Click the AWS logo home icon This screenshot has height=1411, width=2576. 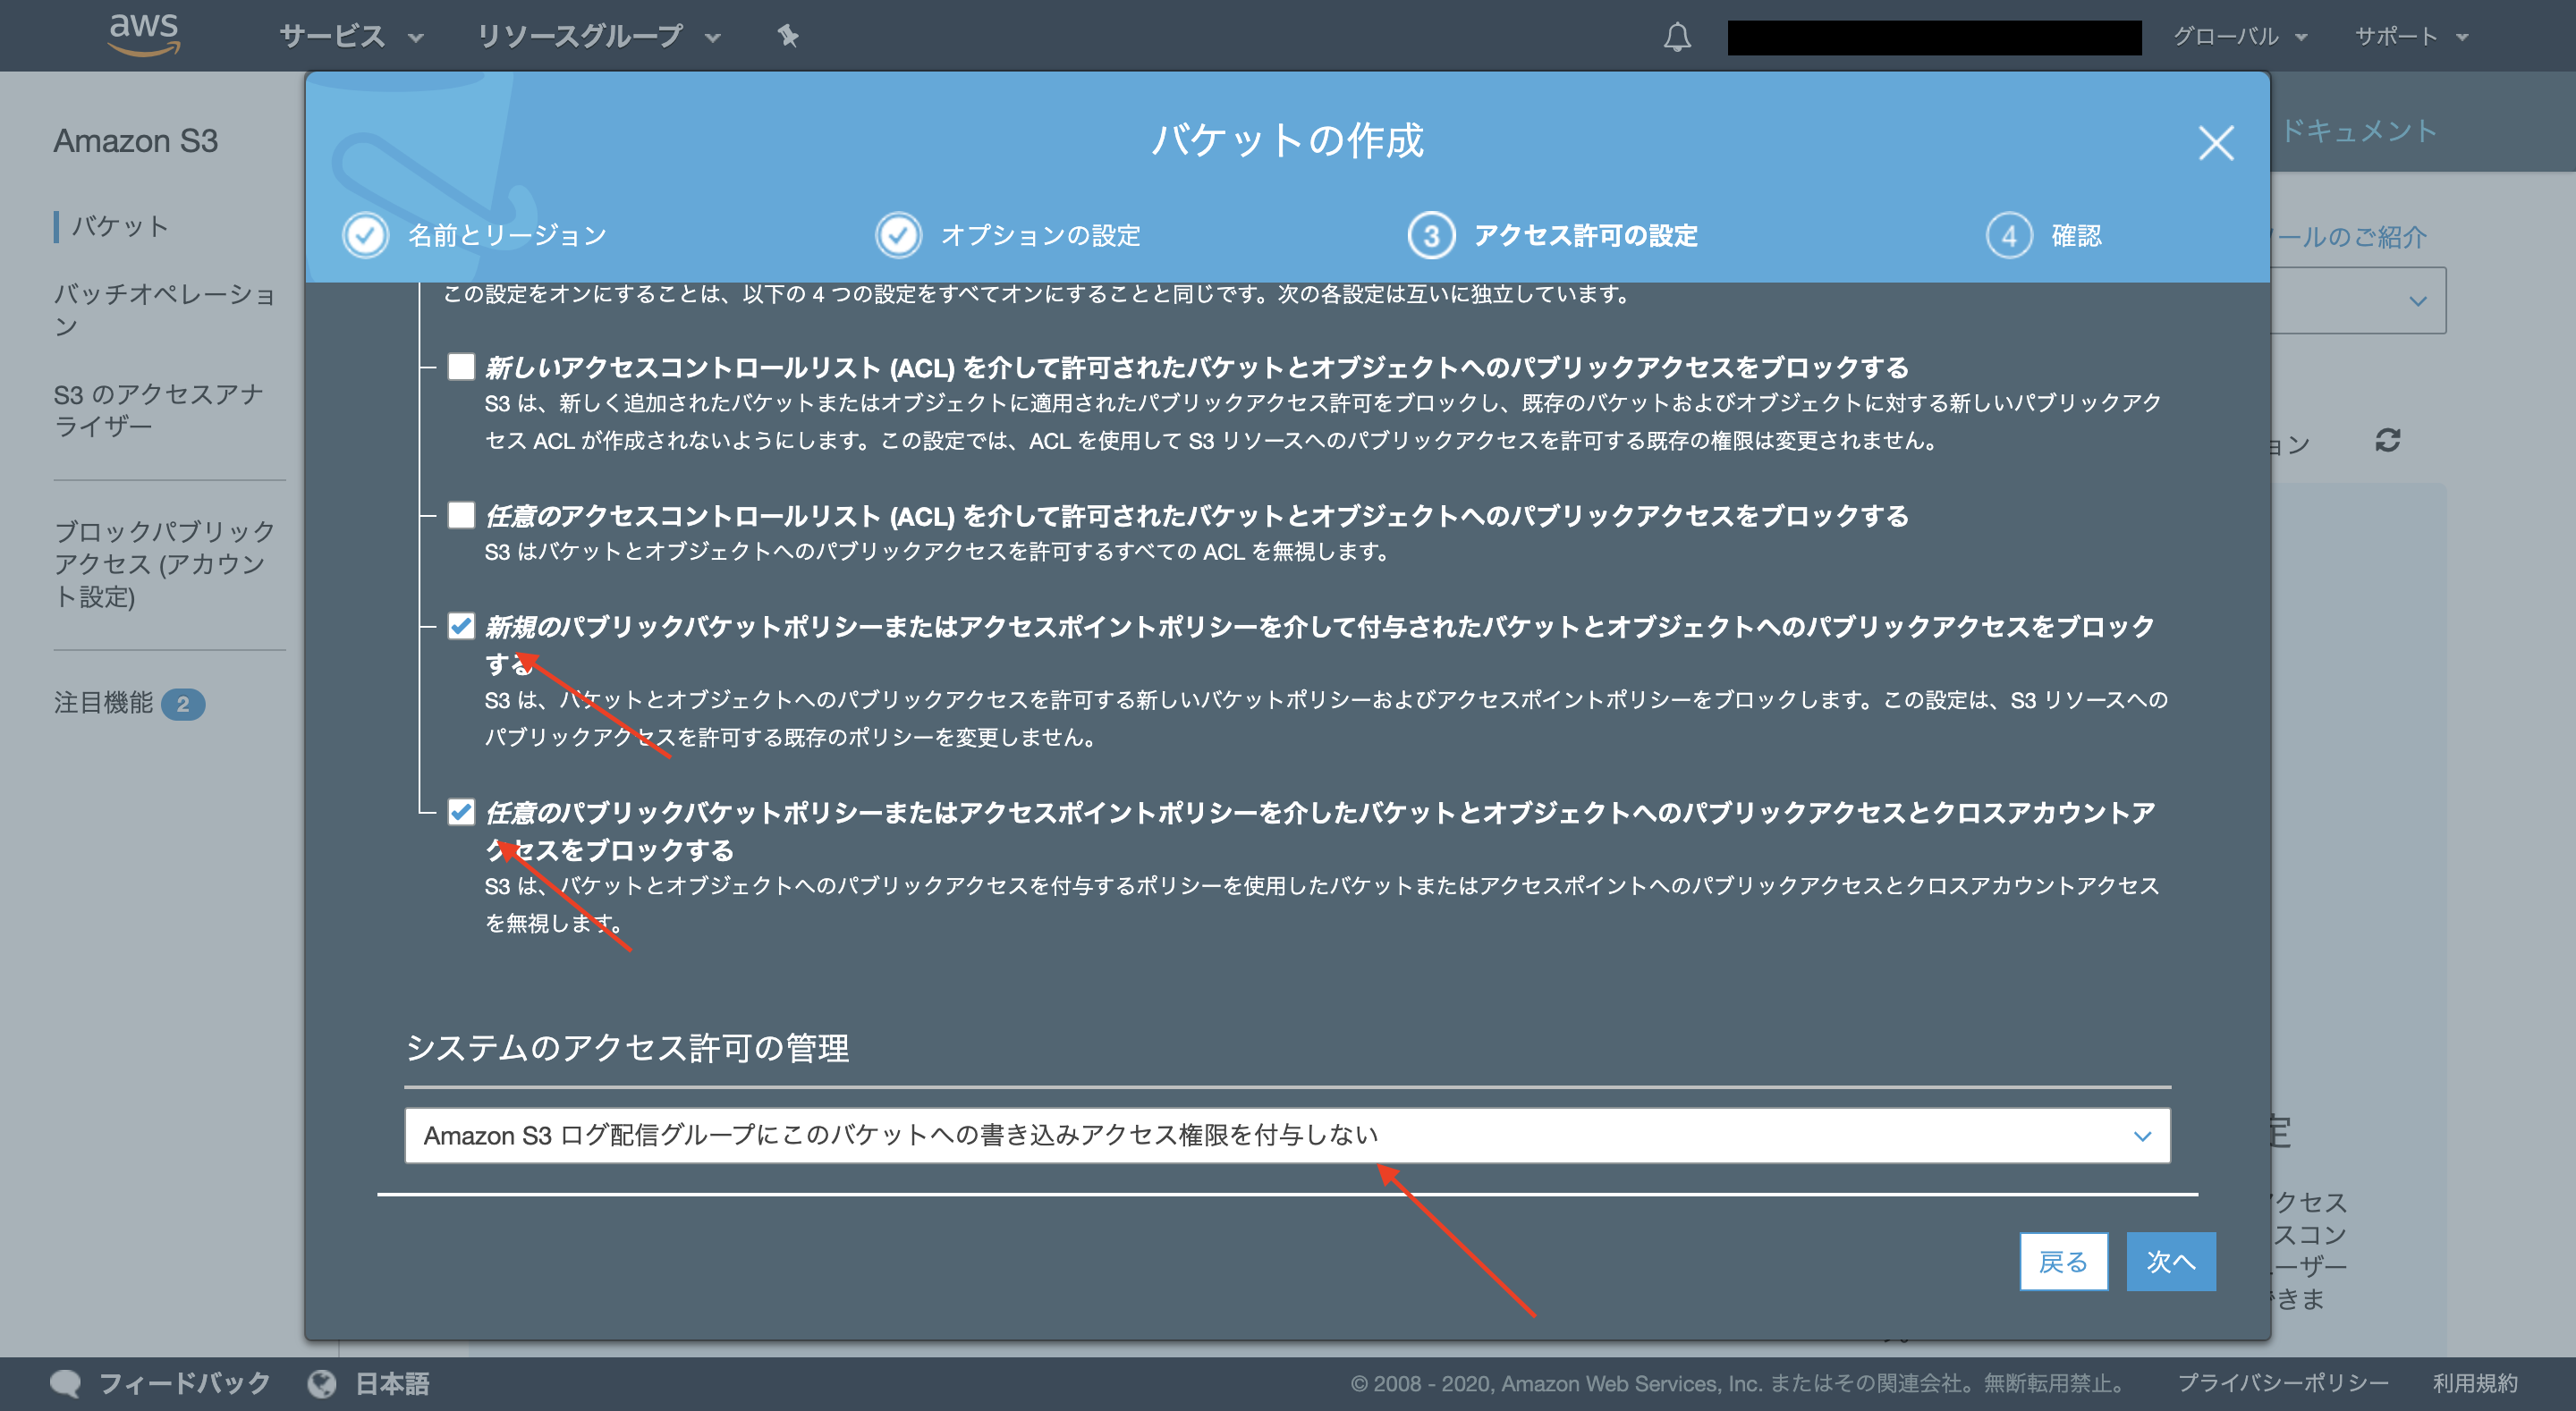point(144,35)
